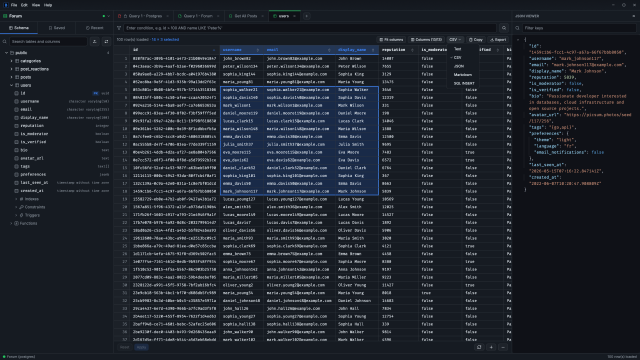Image resolution: width=640 pixels, height=360 pixels.
Task: Close the users tab
Action: click(294, 16)
